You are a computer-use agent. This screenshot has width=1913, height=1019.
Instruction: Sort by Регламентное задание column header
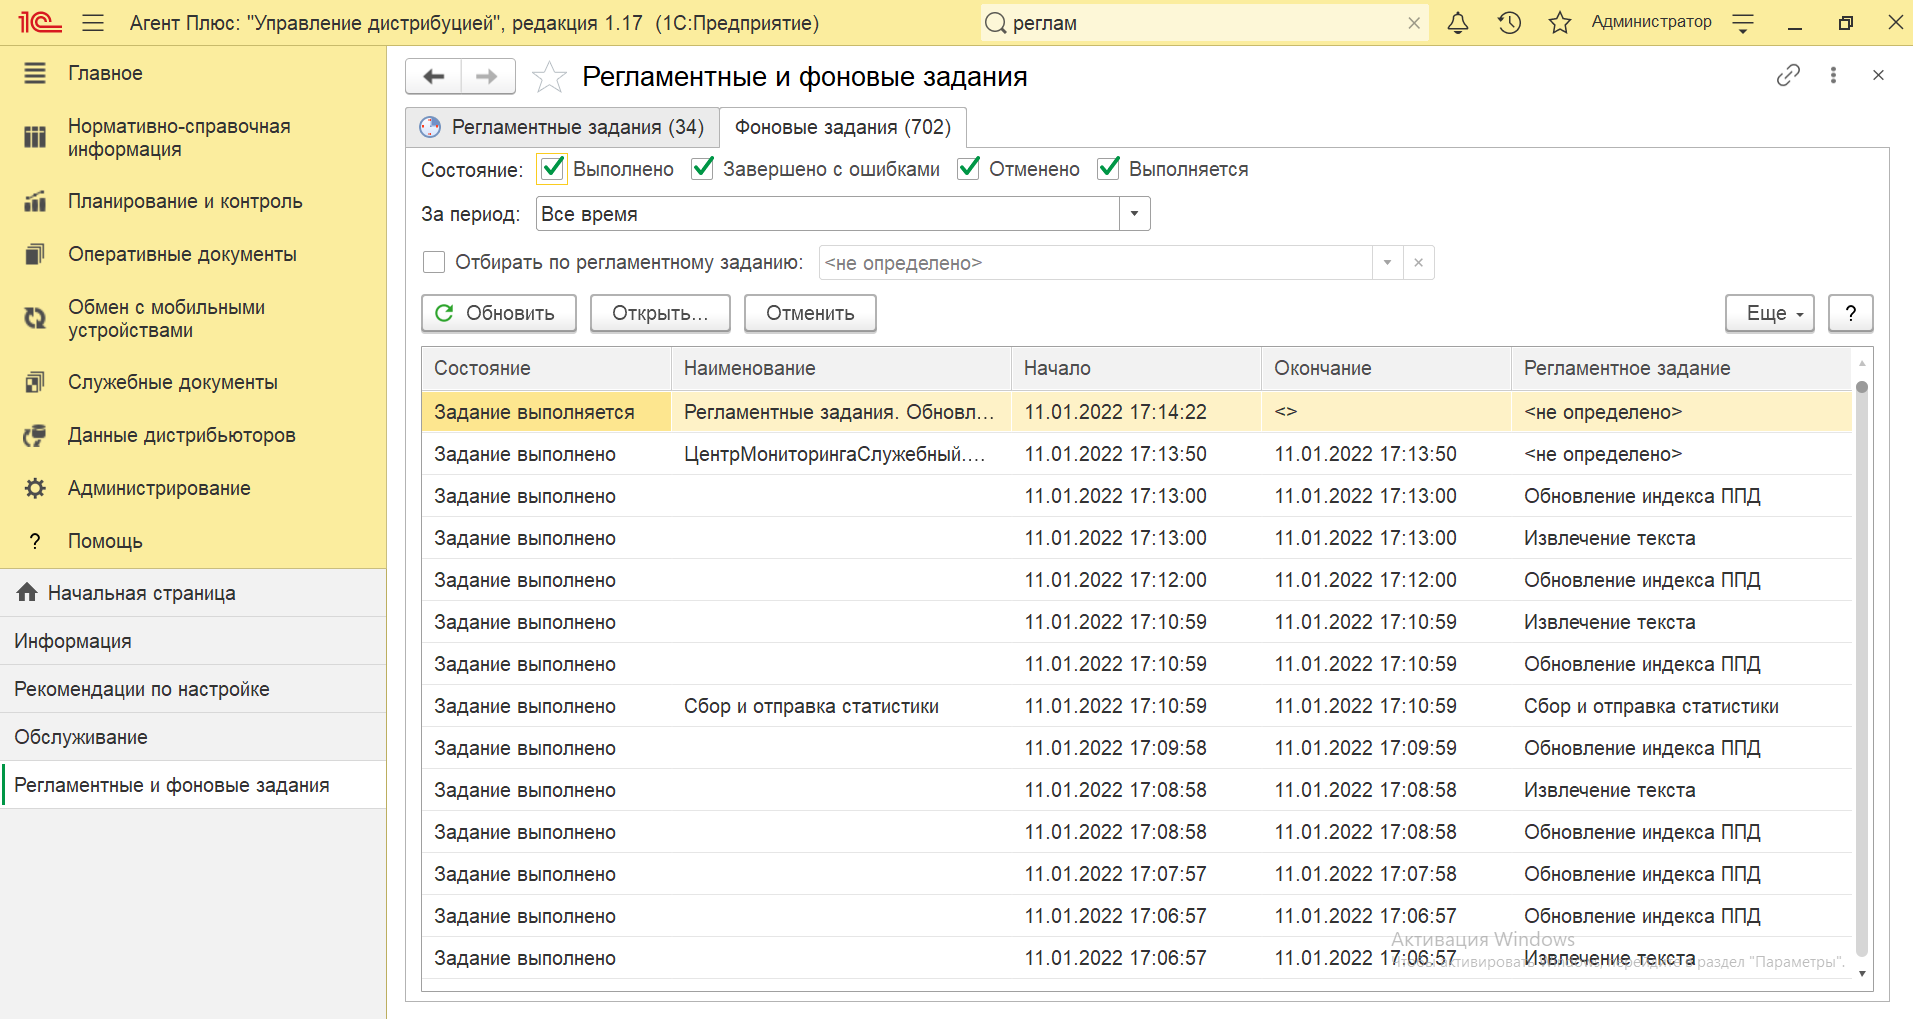point(1681,368)
